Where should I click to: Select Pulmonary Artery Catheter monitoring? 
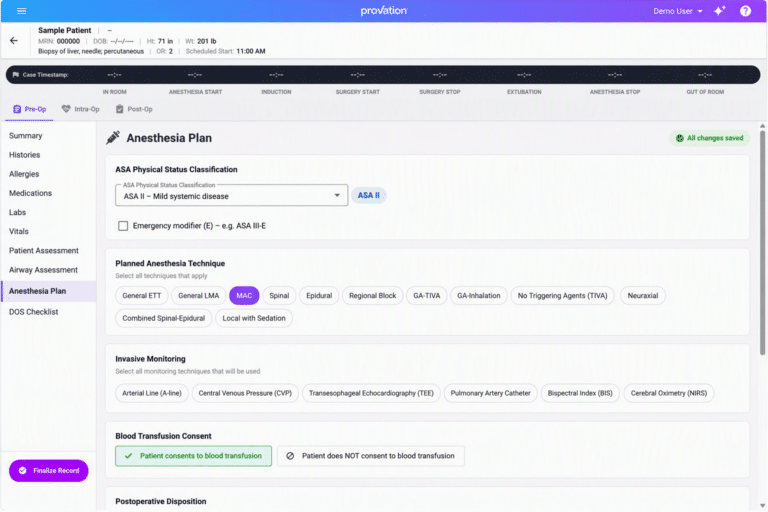coord(490,393)
